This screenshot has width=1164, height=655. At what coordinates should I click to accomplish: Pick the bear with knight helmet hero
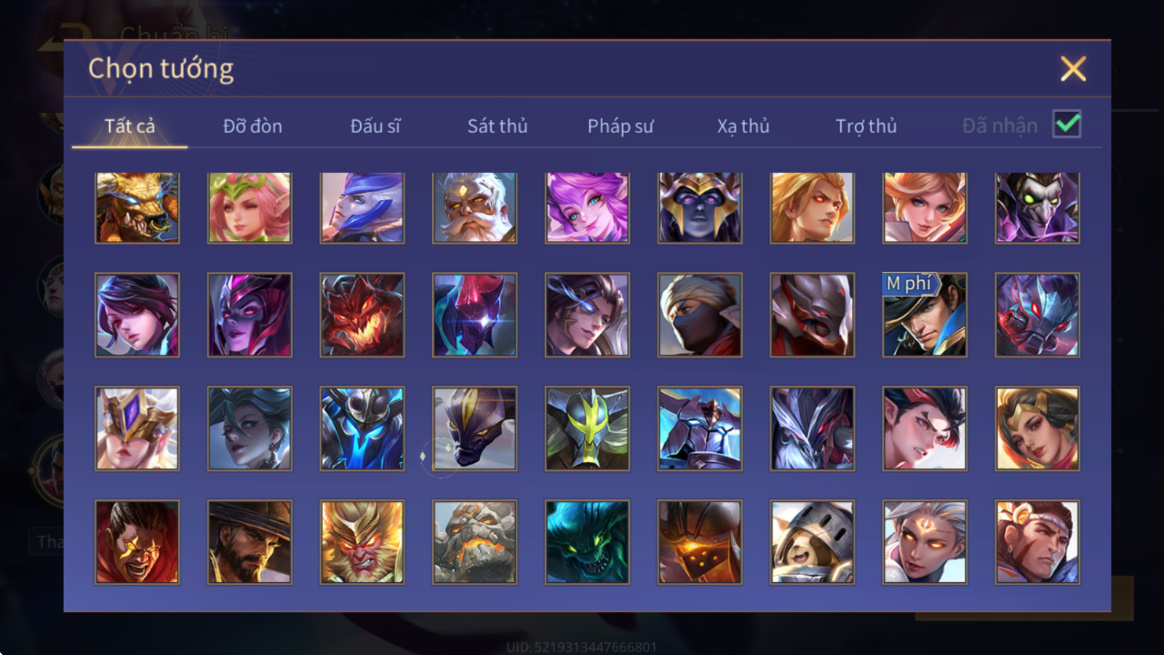(x=812, y=542)
